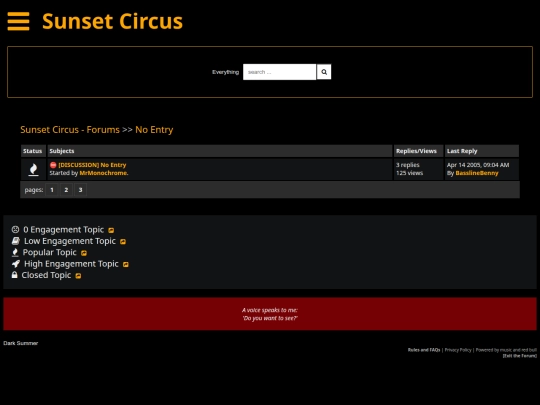Click the Dark Summer theme label
This screenshot has width=540, height=405.
(21, 343)
